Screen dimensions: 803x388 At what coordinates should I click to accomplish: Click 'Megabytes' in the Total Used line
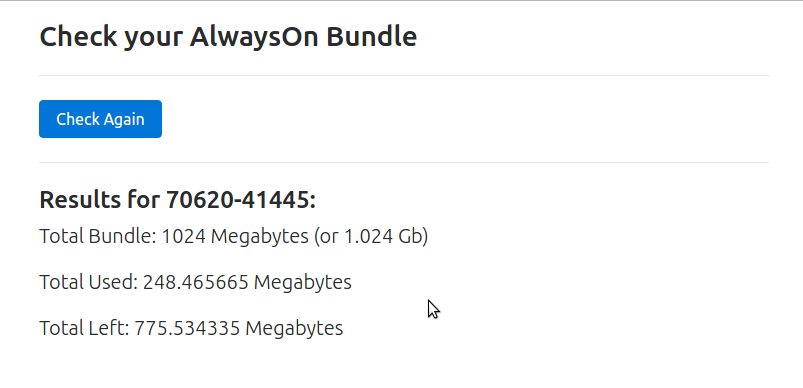point(303,282)
